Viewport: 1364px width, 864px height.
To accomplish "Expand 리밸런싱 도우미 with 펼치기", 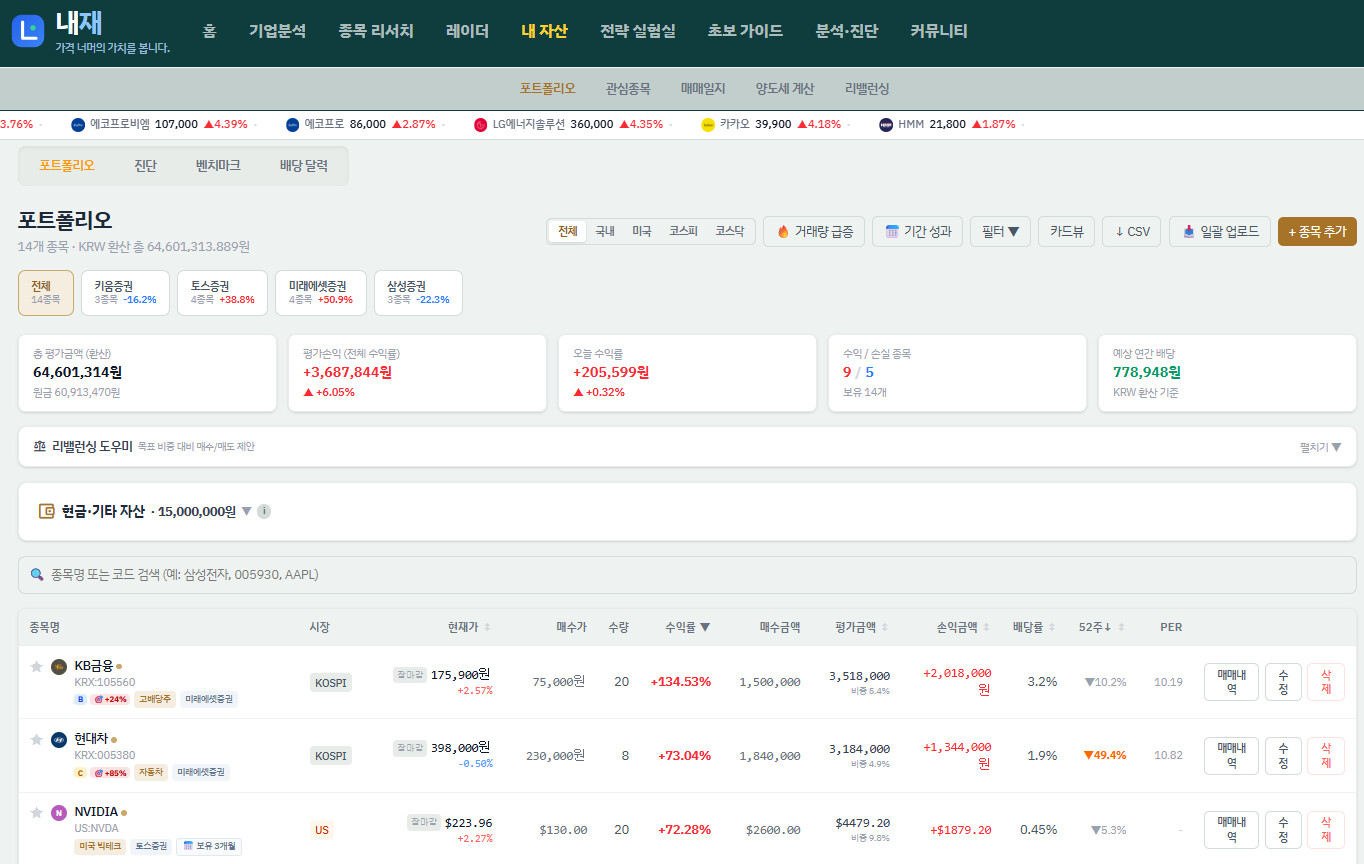I will pos(1320,447).
